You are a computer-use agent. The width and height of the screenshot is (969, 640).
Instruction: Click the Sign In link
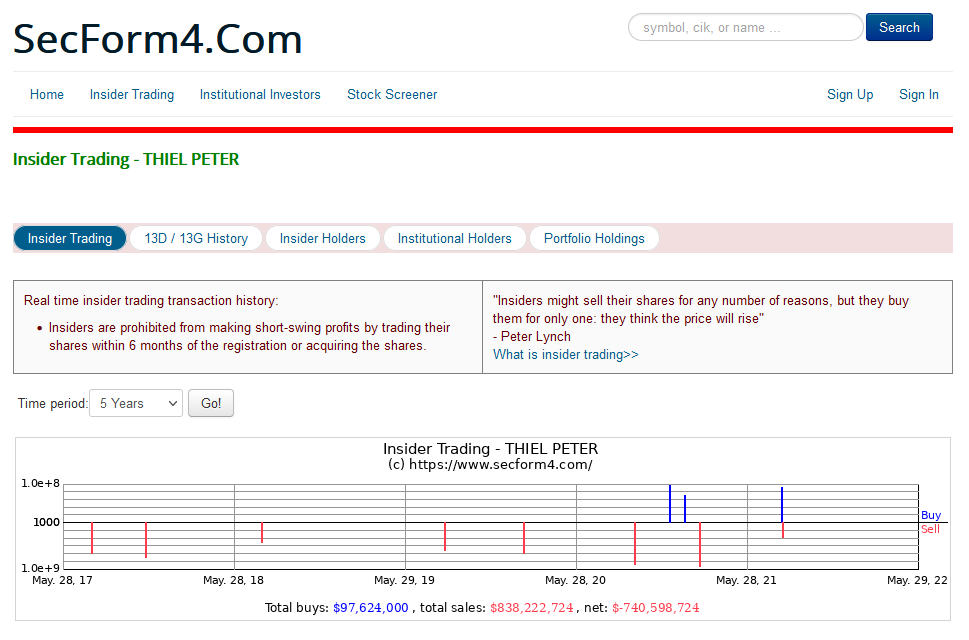pos(918,95)
